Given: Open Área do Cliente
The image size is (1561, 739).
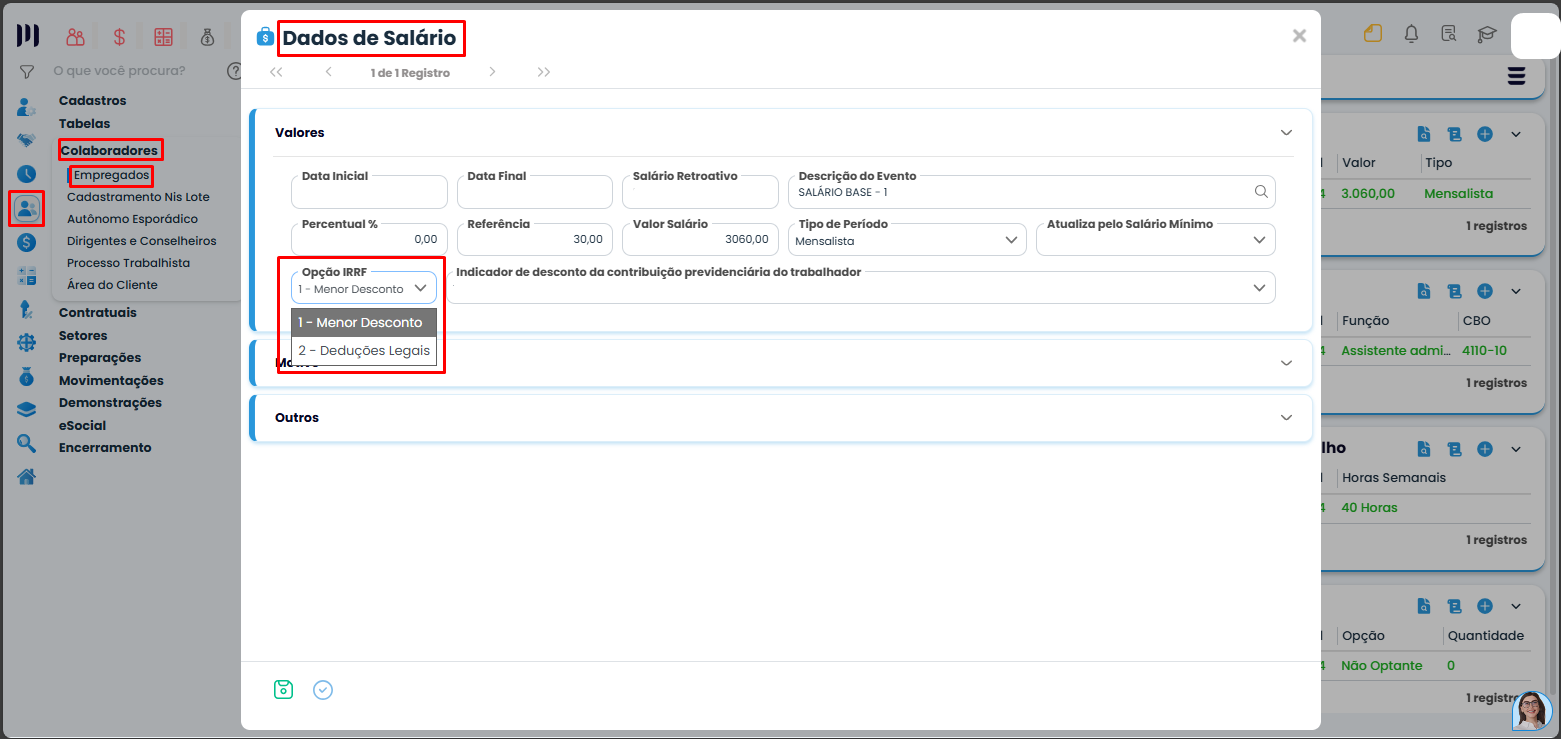Looking at the screenshot, I should pyautogui.click(x=112, y=285).
